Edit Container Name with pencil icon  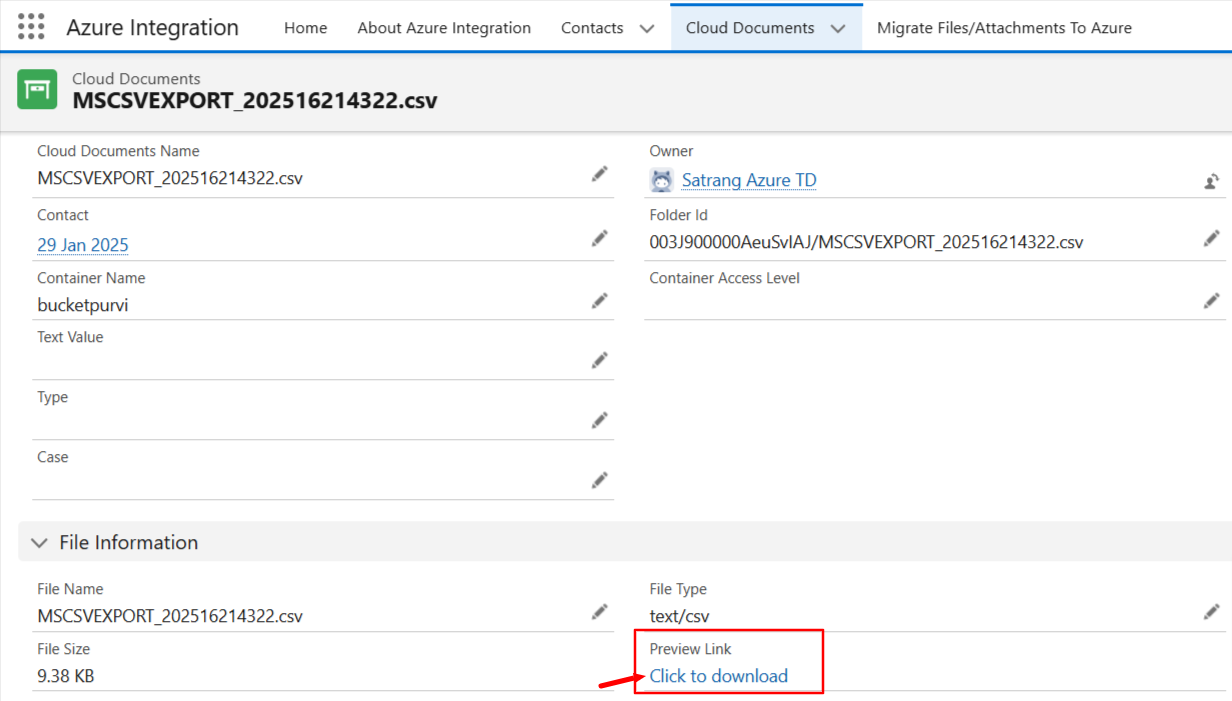pyautogui.click(x=599, y=301)
